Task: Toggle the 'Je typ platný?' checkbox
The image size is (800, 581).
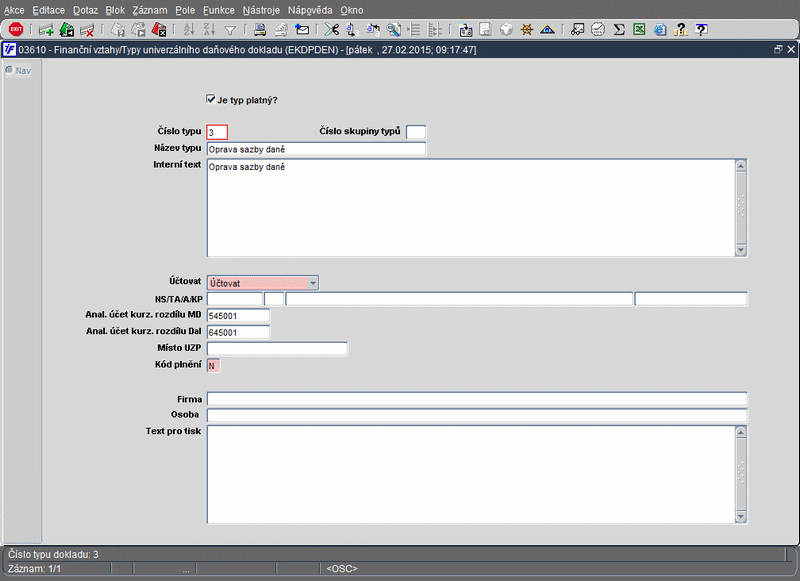Action: (211, 99)
